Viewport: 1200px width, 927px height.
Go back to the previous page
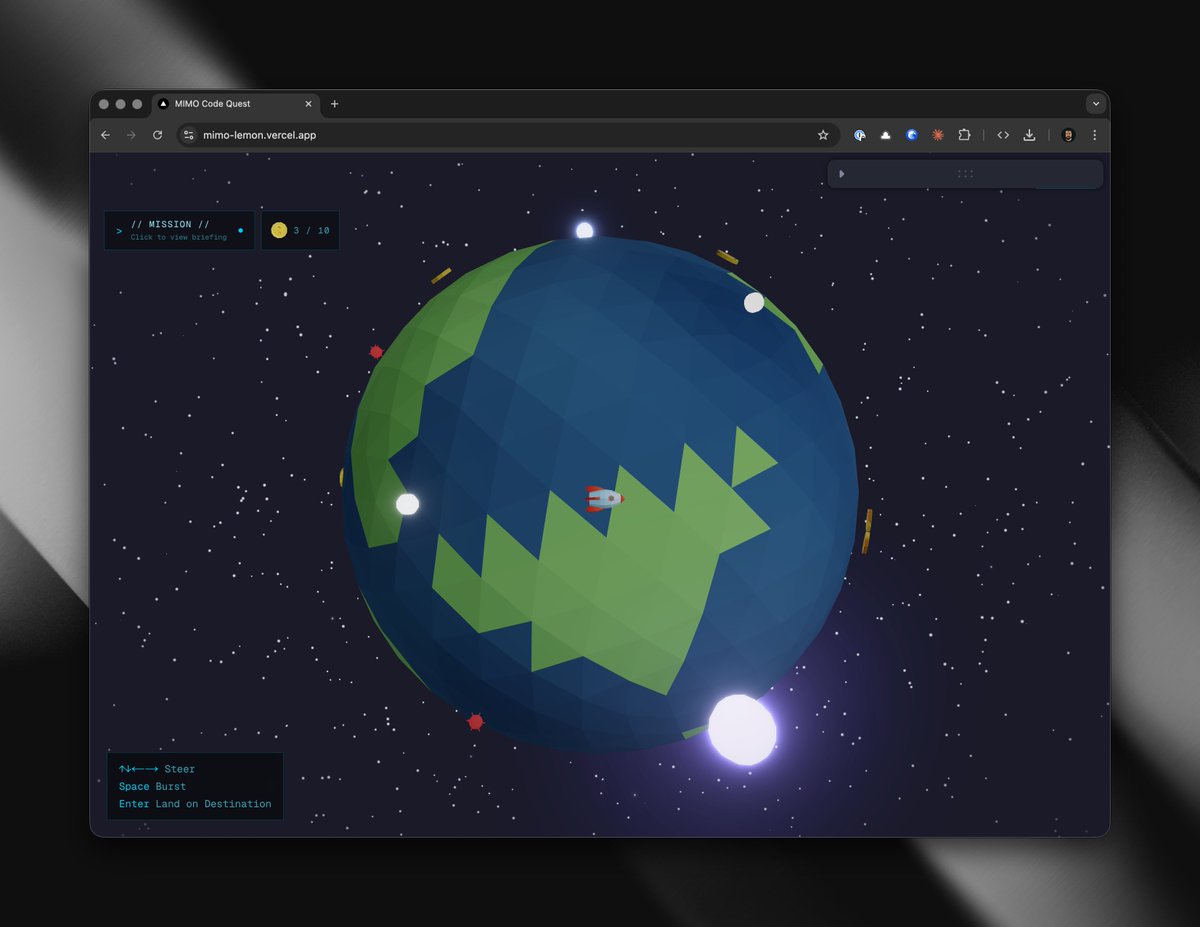[106, 135]
